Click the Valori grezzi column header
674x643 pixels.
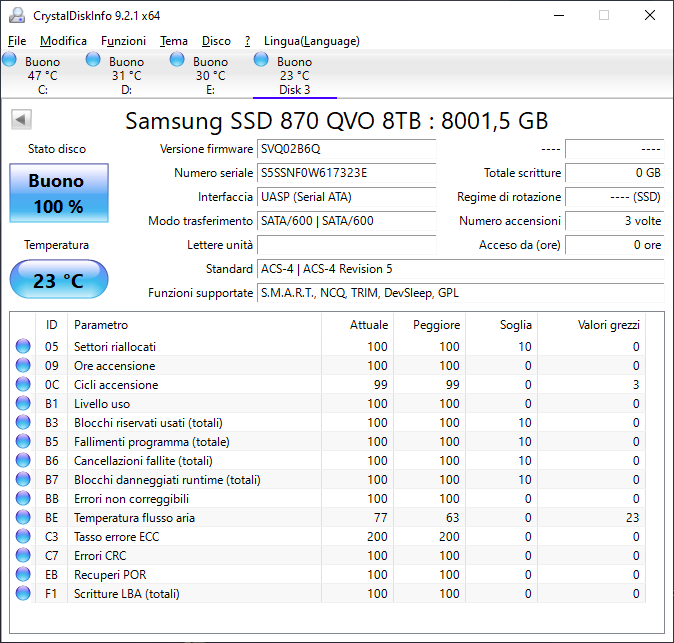(x=591, y=325)
